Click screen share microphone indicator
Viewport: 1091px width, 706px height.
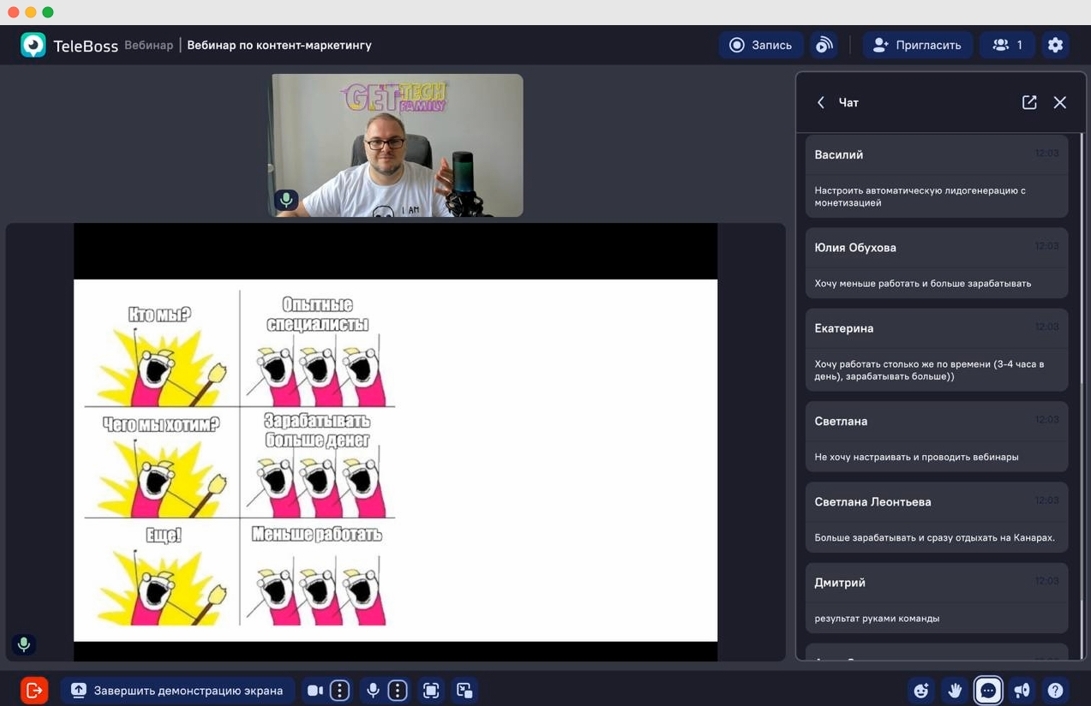tap(24, 644)
